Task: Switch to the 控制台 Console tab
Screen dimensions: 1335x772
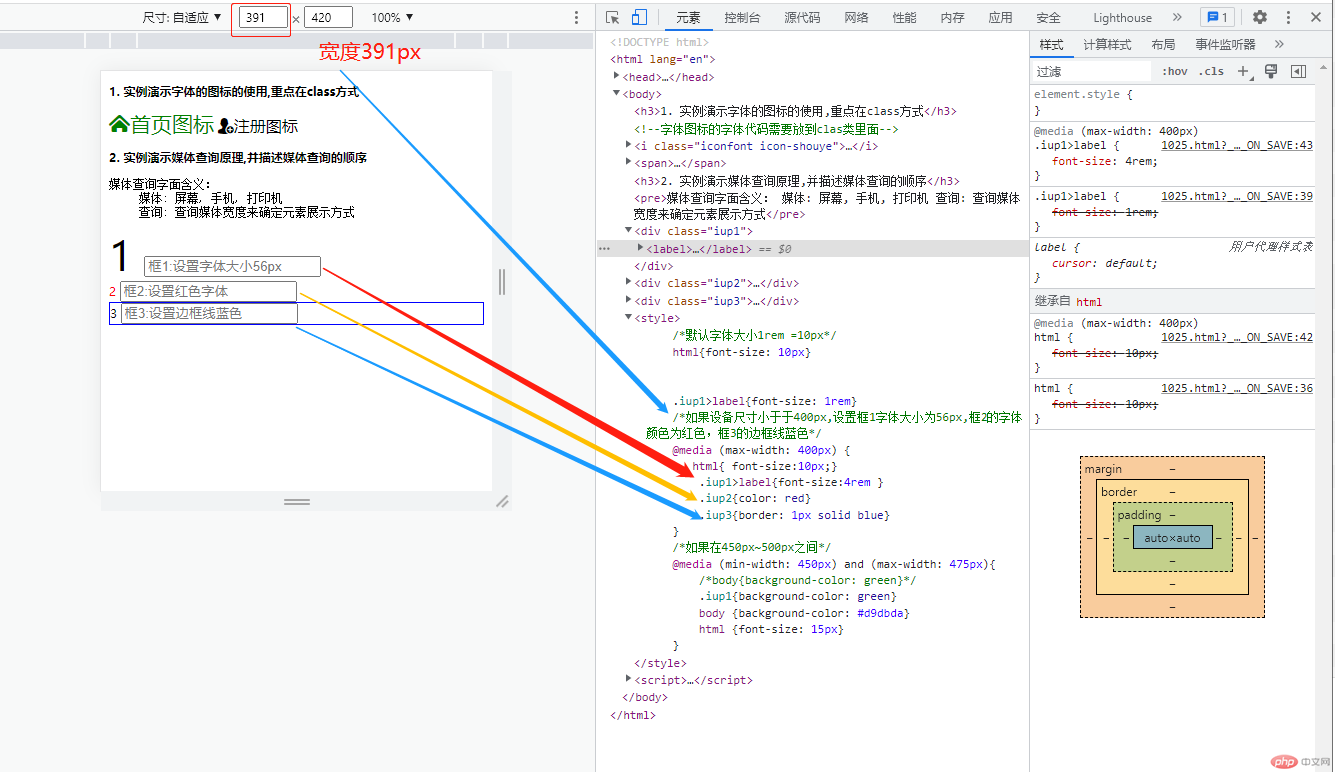Action: [x=742, y=17]
